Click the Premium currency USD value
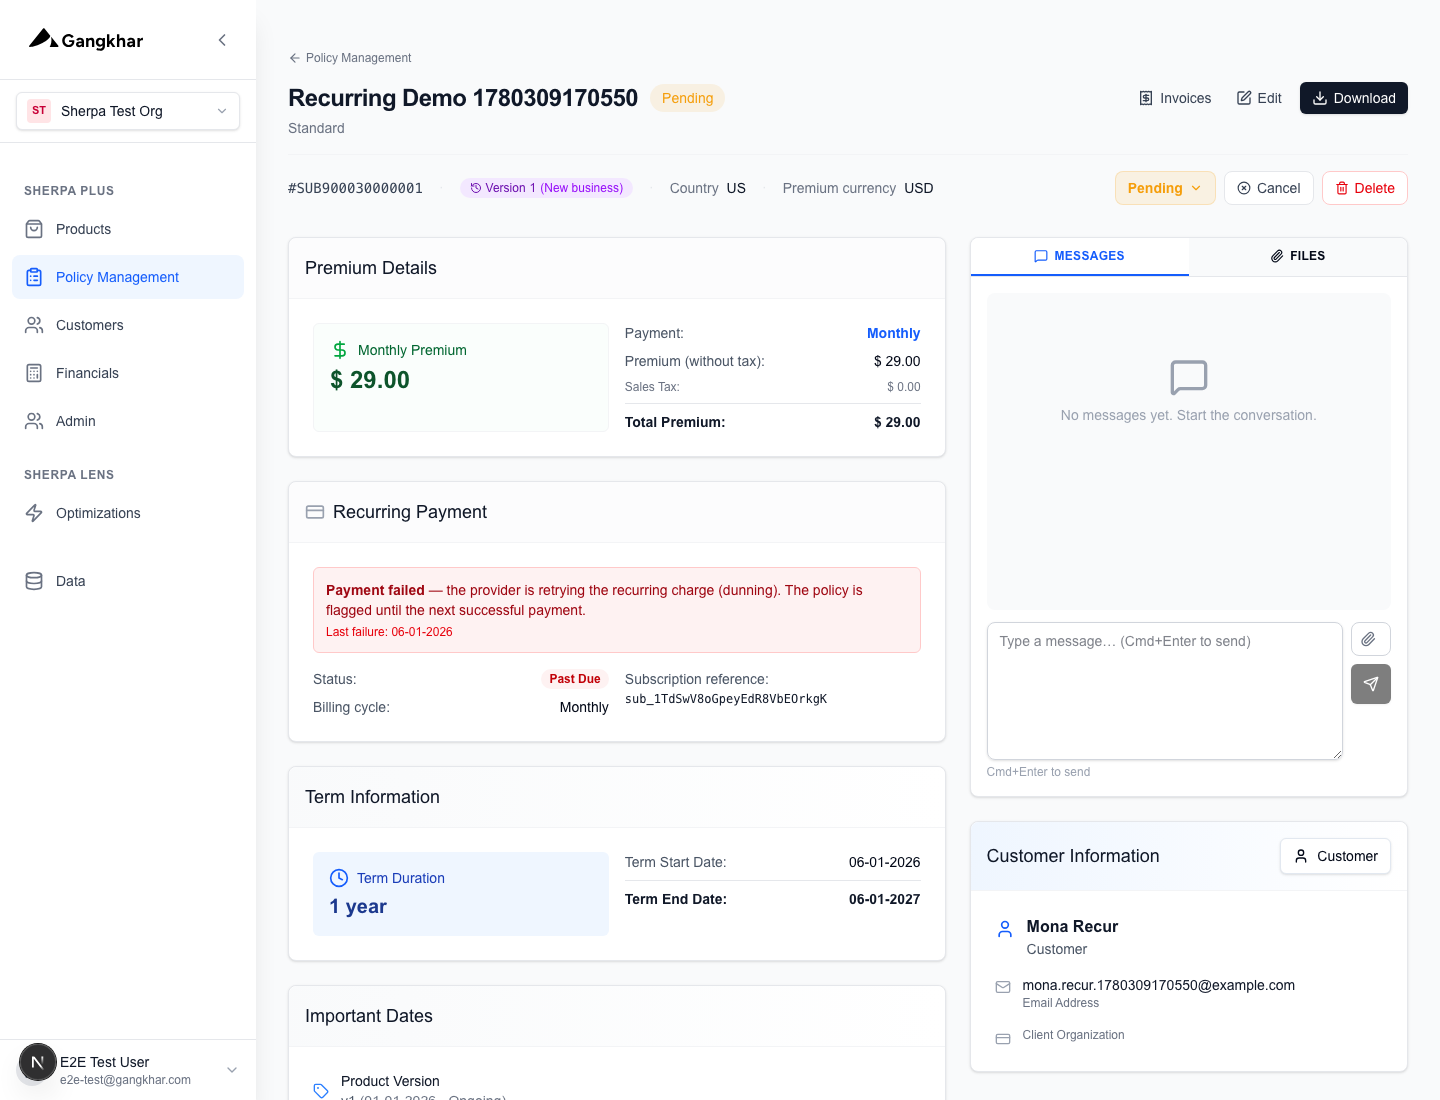 919,188
